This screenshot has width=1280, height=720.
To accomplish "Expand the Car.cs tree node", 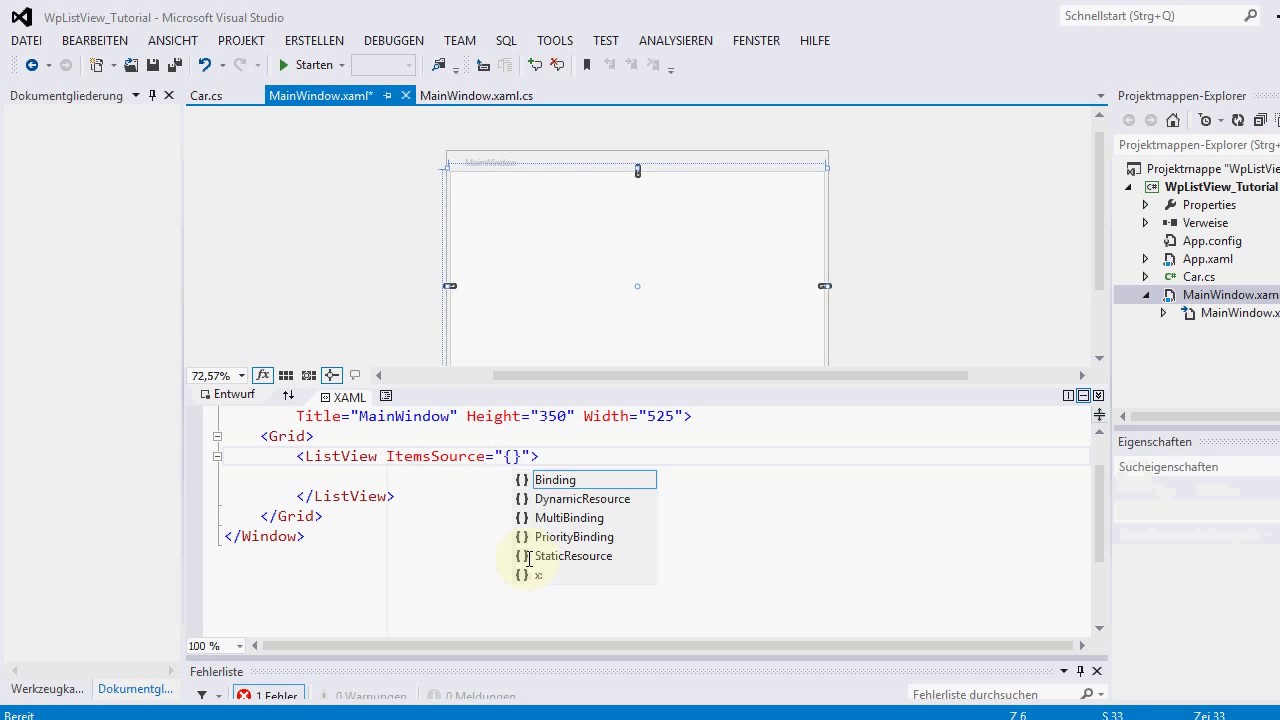I will point(1145,277).
